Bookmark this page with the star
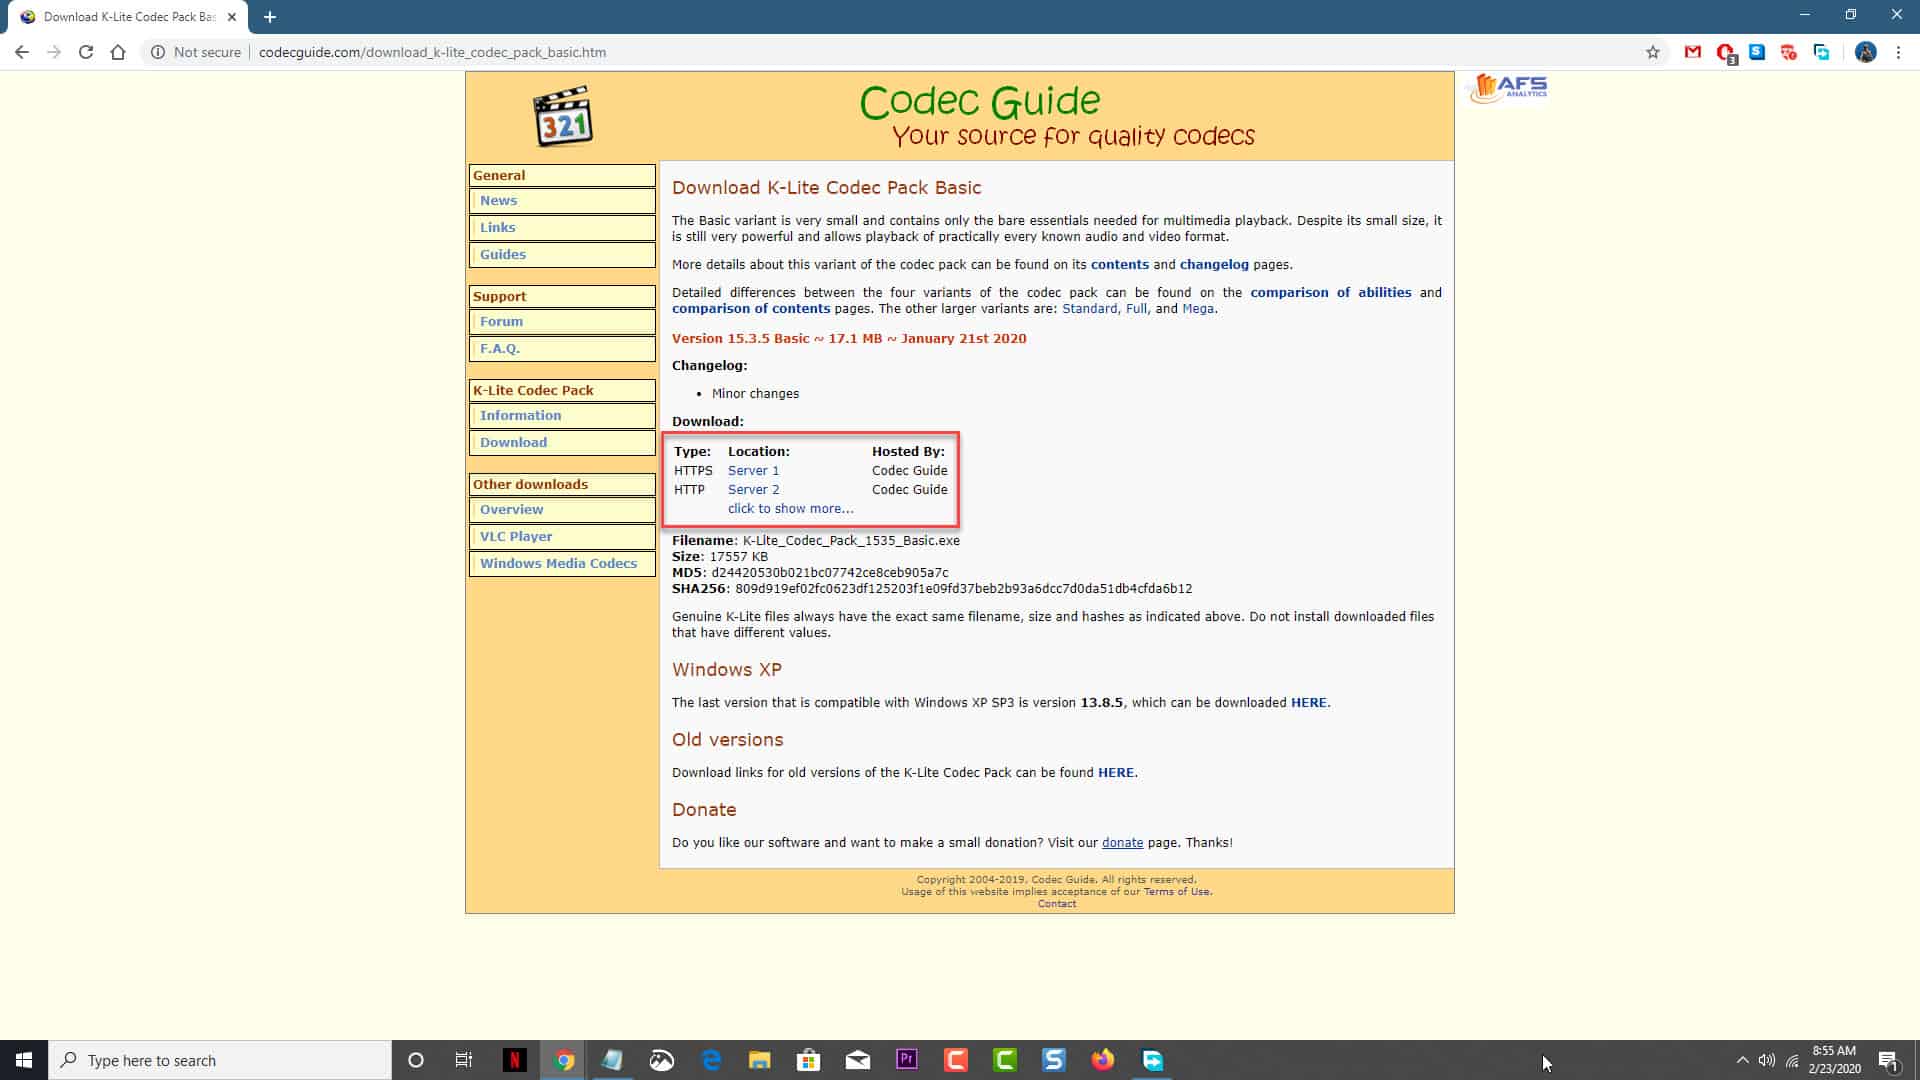Viewport: 1920px width, 1080px height. coord(1653,52)
